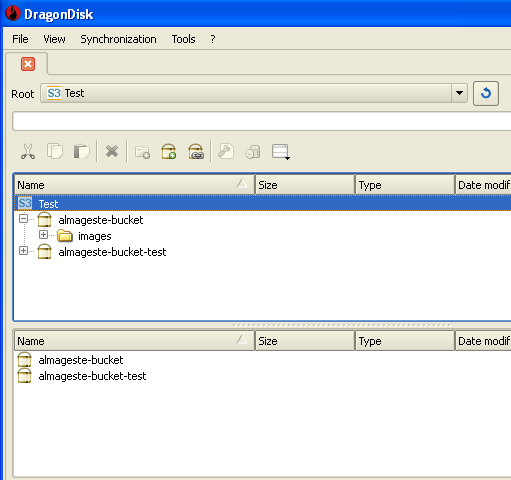Click almageste-bucket-test bucket icon in lower list
This screenshot has width=511, height=480.
pyautogui.click(x=24, y=376)
